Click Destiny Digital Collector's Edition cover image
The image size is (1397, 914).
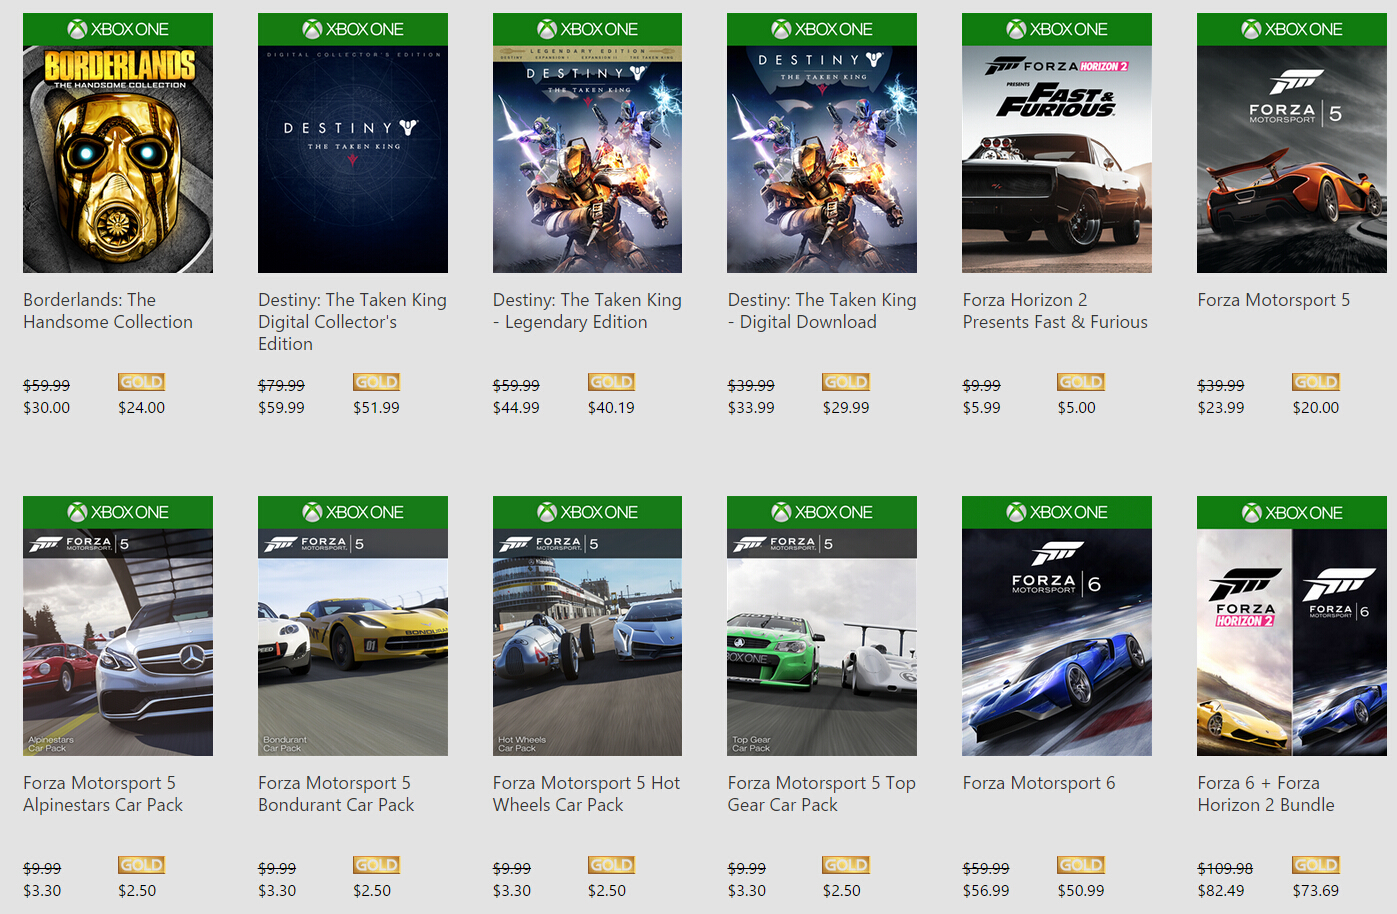(x=352, y=160)
